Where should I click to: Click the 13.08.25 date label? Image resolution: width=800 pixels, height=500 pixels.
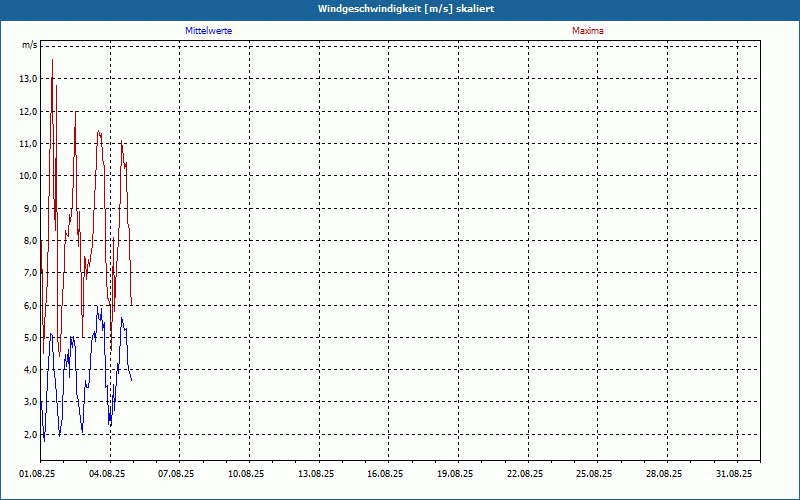coord(316,474)
